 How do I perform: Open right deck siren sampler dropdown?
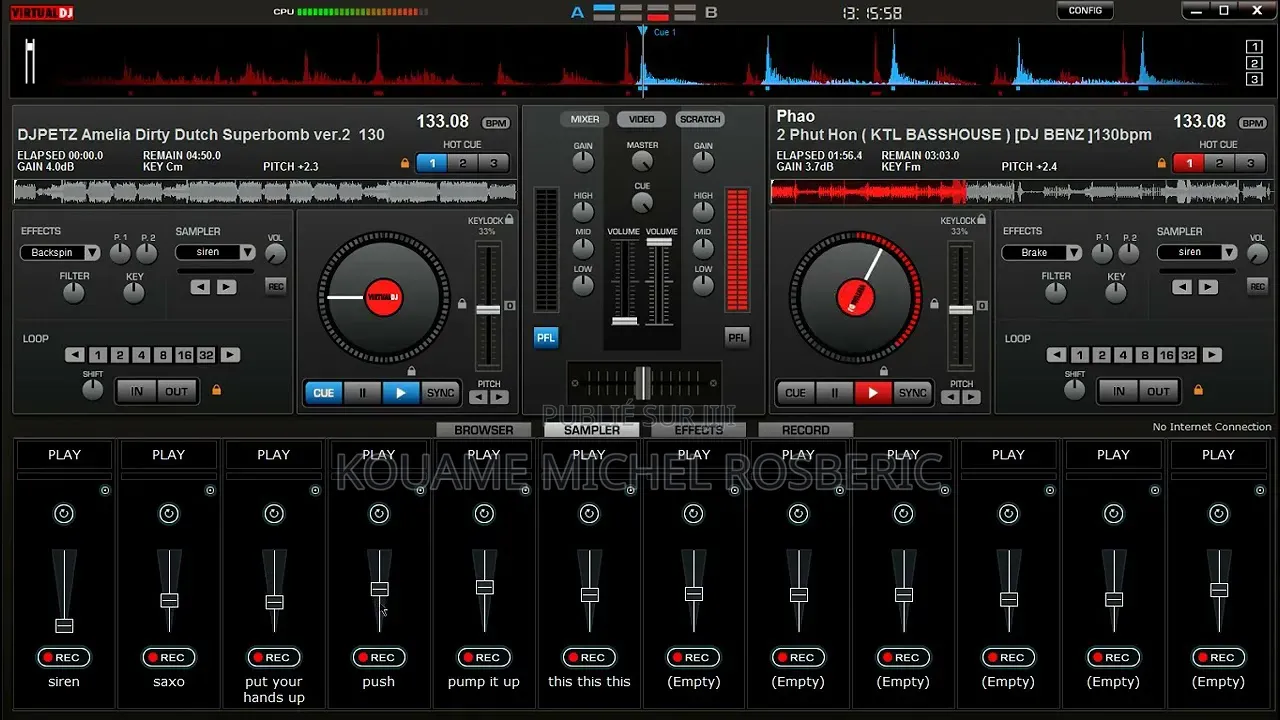click(1197, 253)
